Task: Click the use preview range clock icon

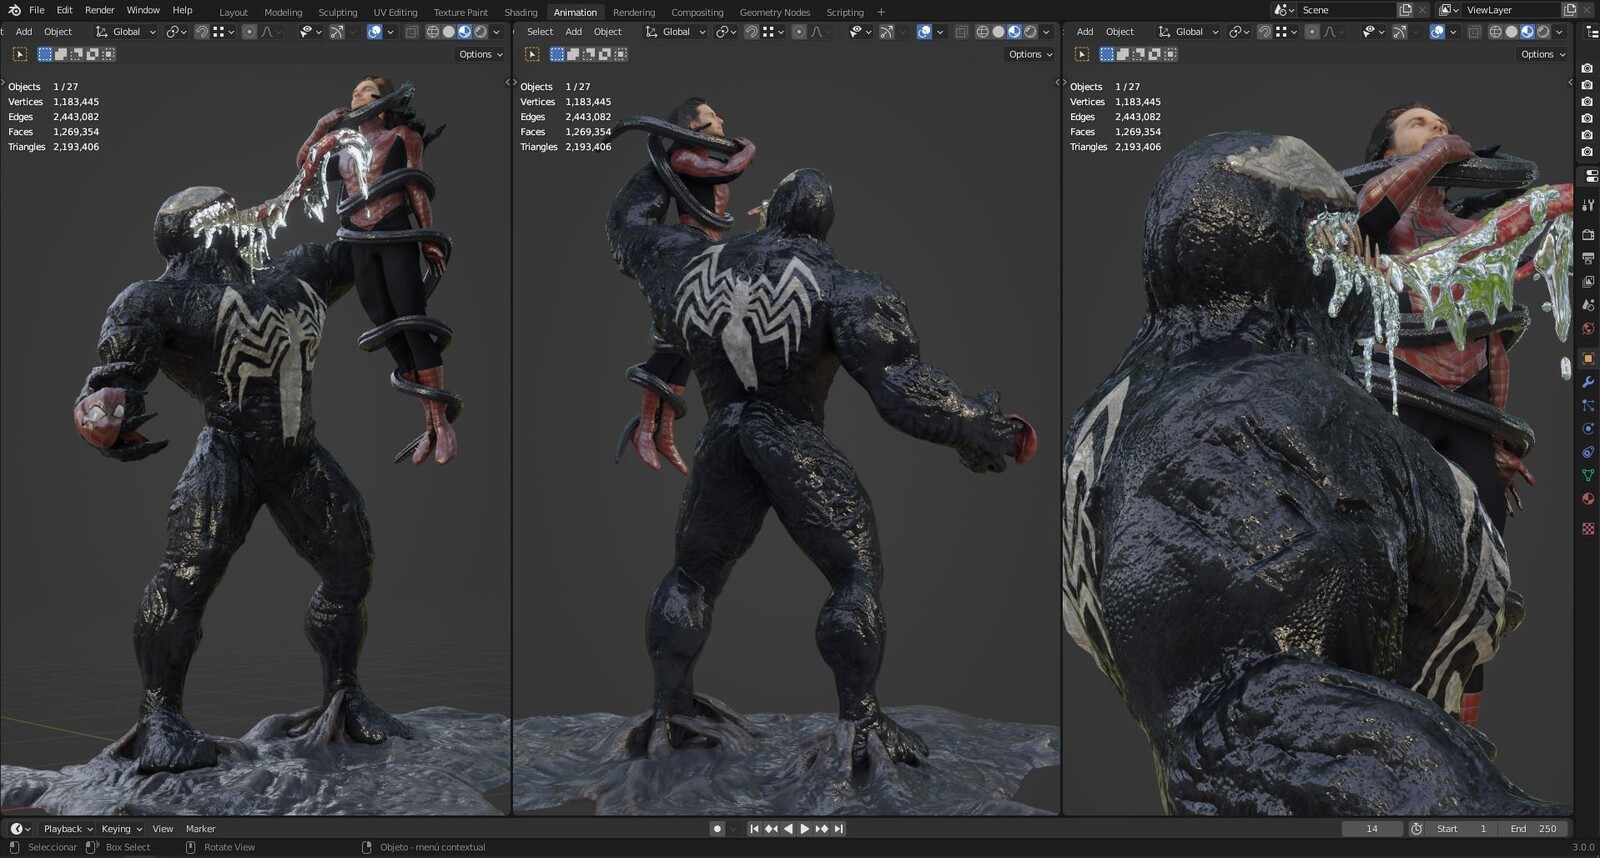Action: [x=1416, y=828]
